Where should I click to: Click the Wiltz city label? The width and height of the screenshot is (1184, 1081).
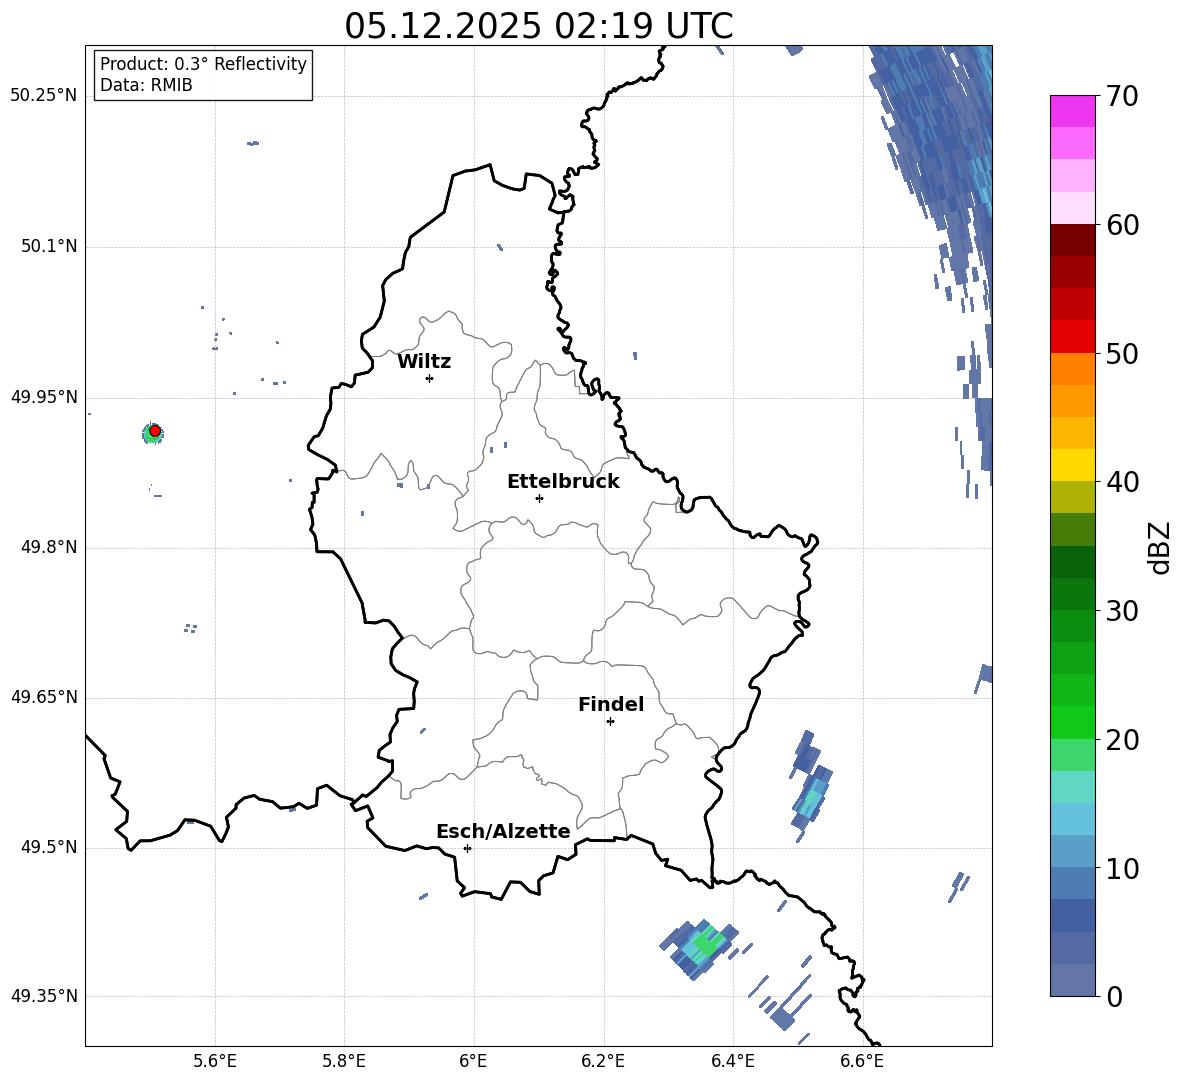coord(424,362)
